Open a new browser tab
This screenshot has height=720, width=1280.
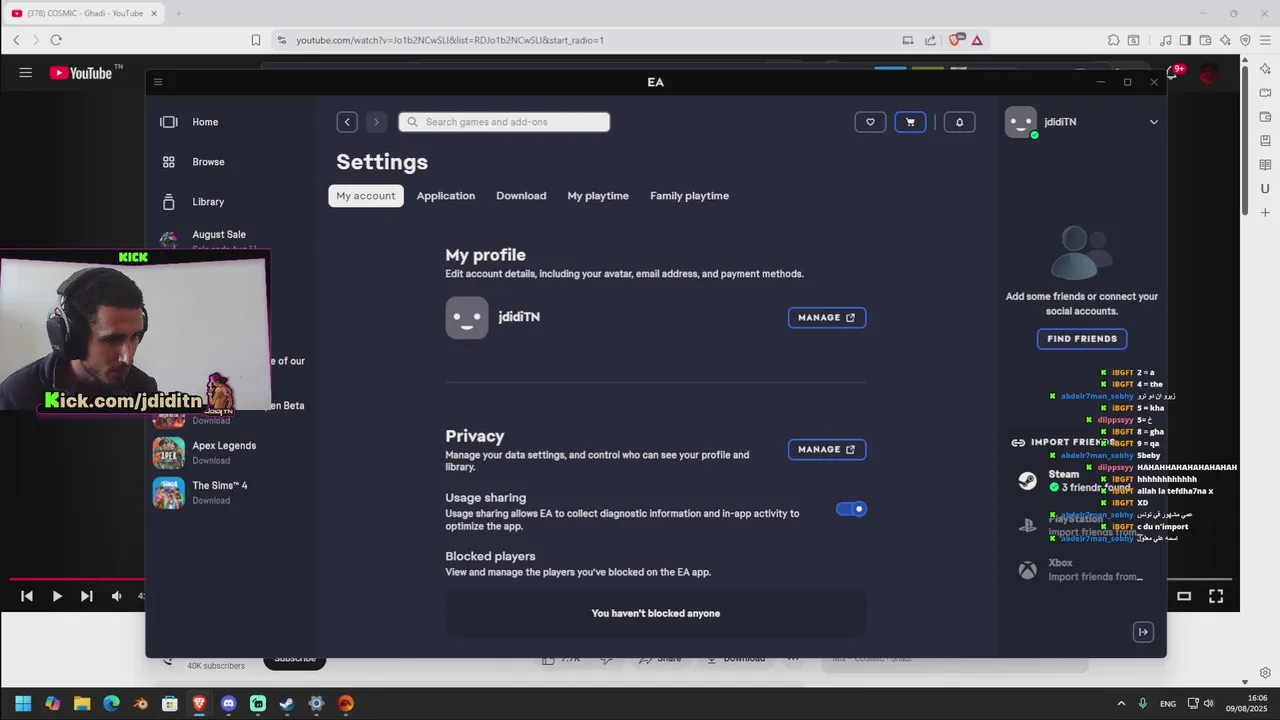point(178,13)
